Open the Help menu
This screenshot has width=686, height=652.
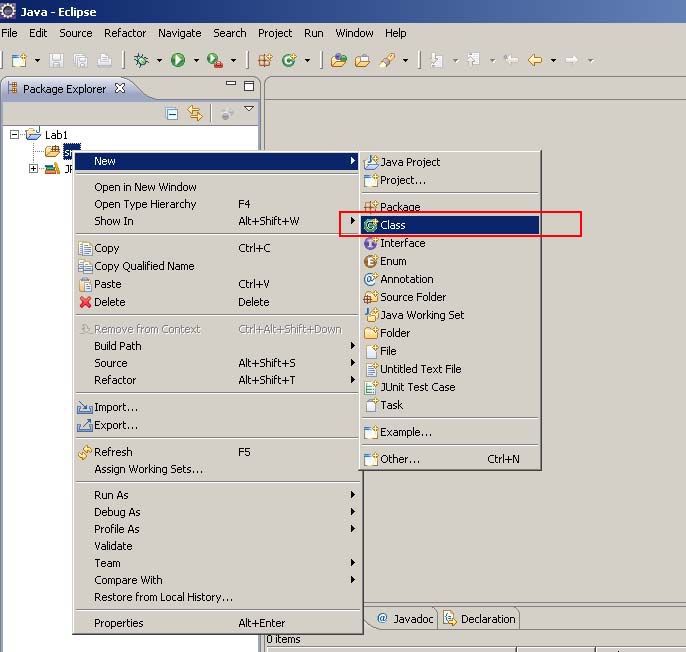click(x=396, y=33)
